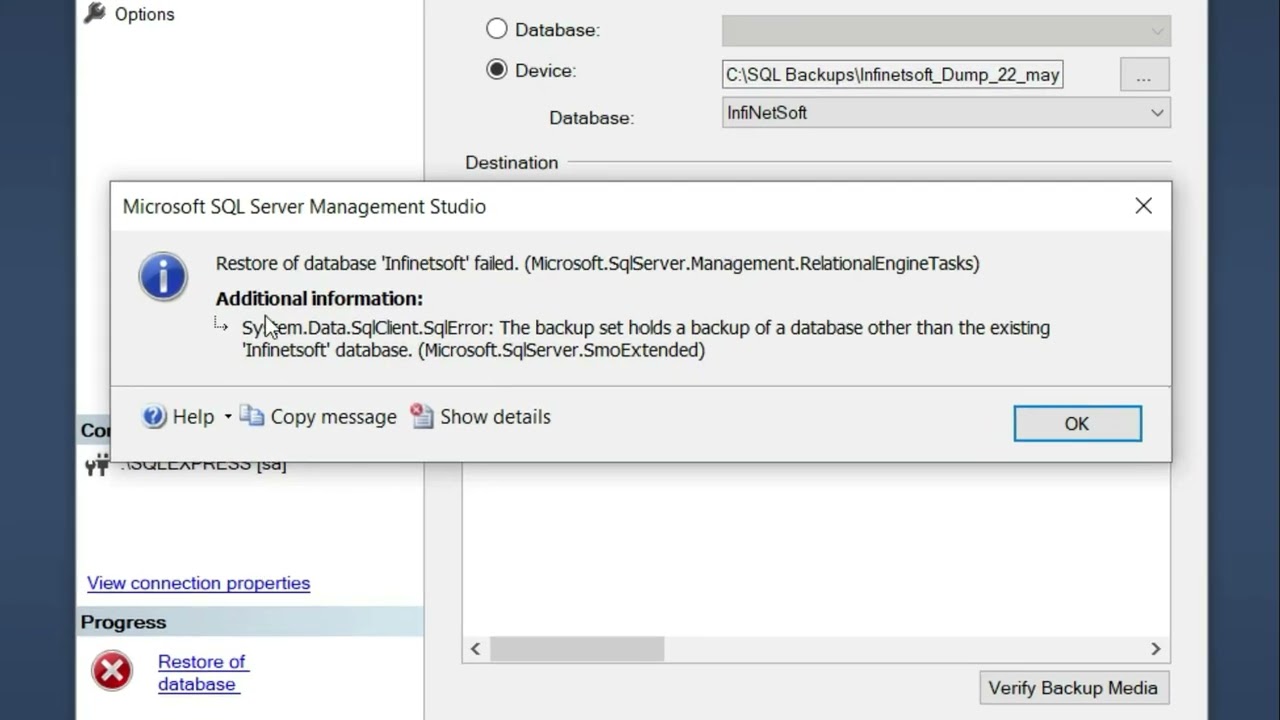Click the Verify Backup Media button
Screen dimensions: 1280x720
pyautogui.click(x=1073, y=688)
